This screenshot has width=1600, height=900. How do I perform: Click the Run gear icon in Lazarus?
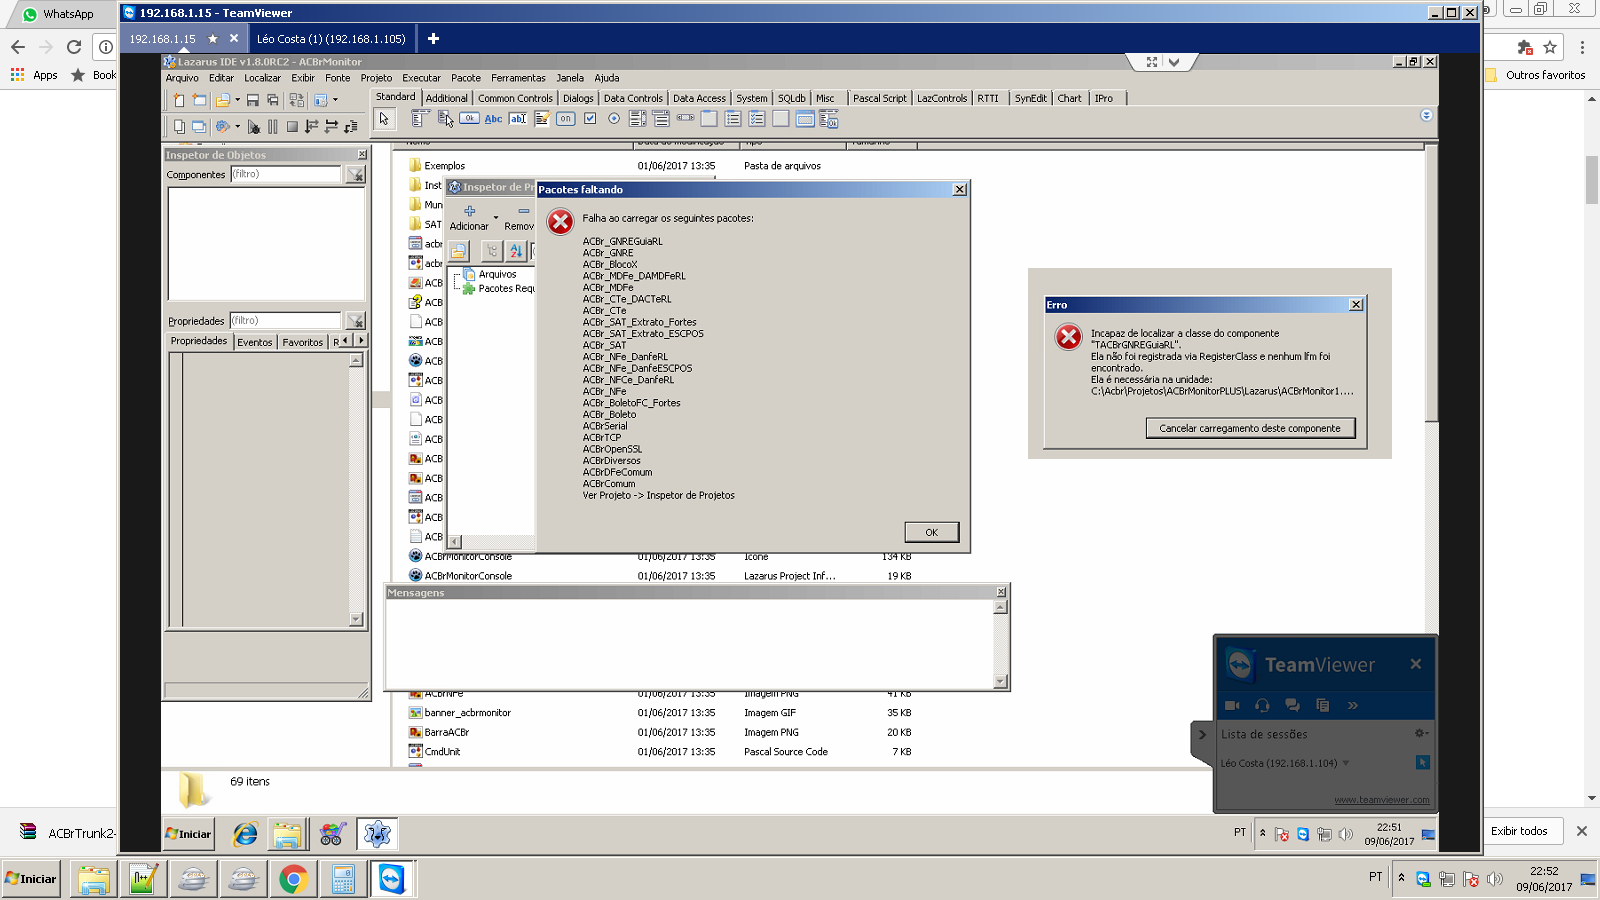[223, 127]
